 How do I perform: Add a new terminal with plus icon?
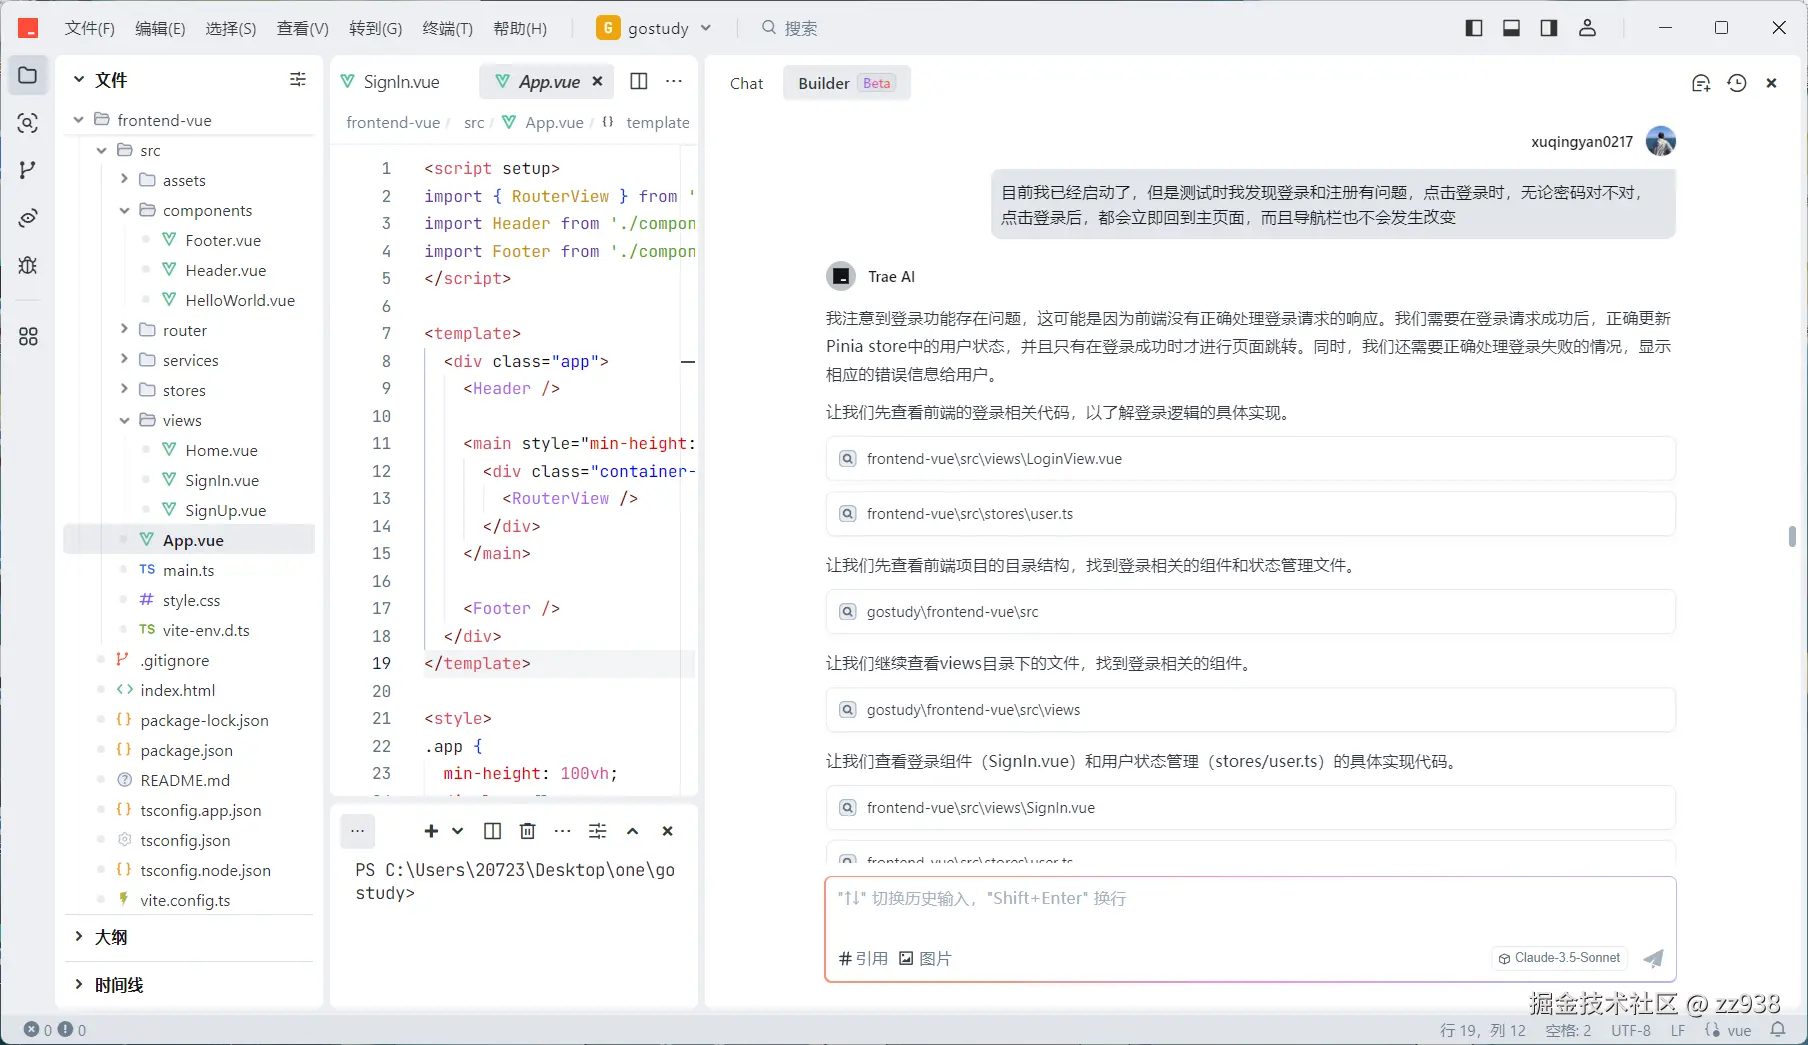(431, 831)
